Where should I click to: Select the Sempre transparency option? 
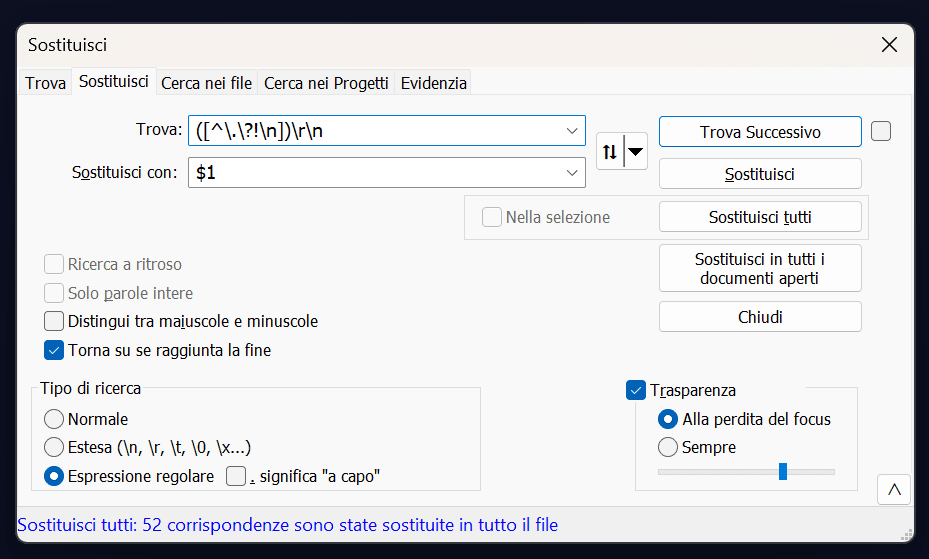[668, 447]
